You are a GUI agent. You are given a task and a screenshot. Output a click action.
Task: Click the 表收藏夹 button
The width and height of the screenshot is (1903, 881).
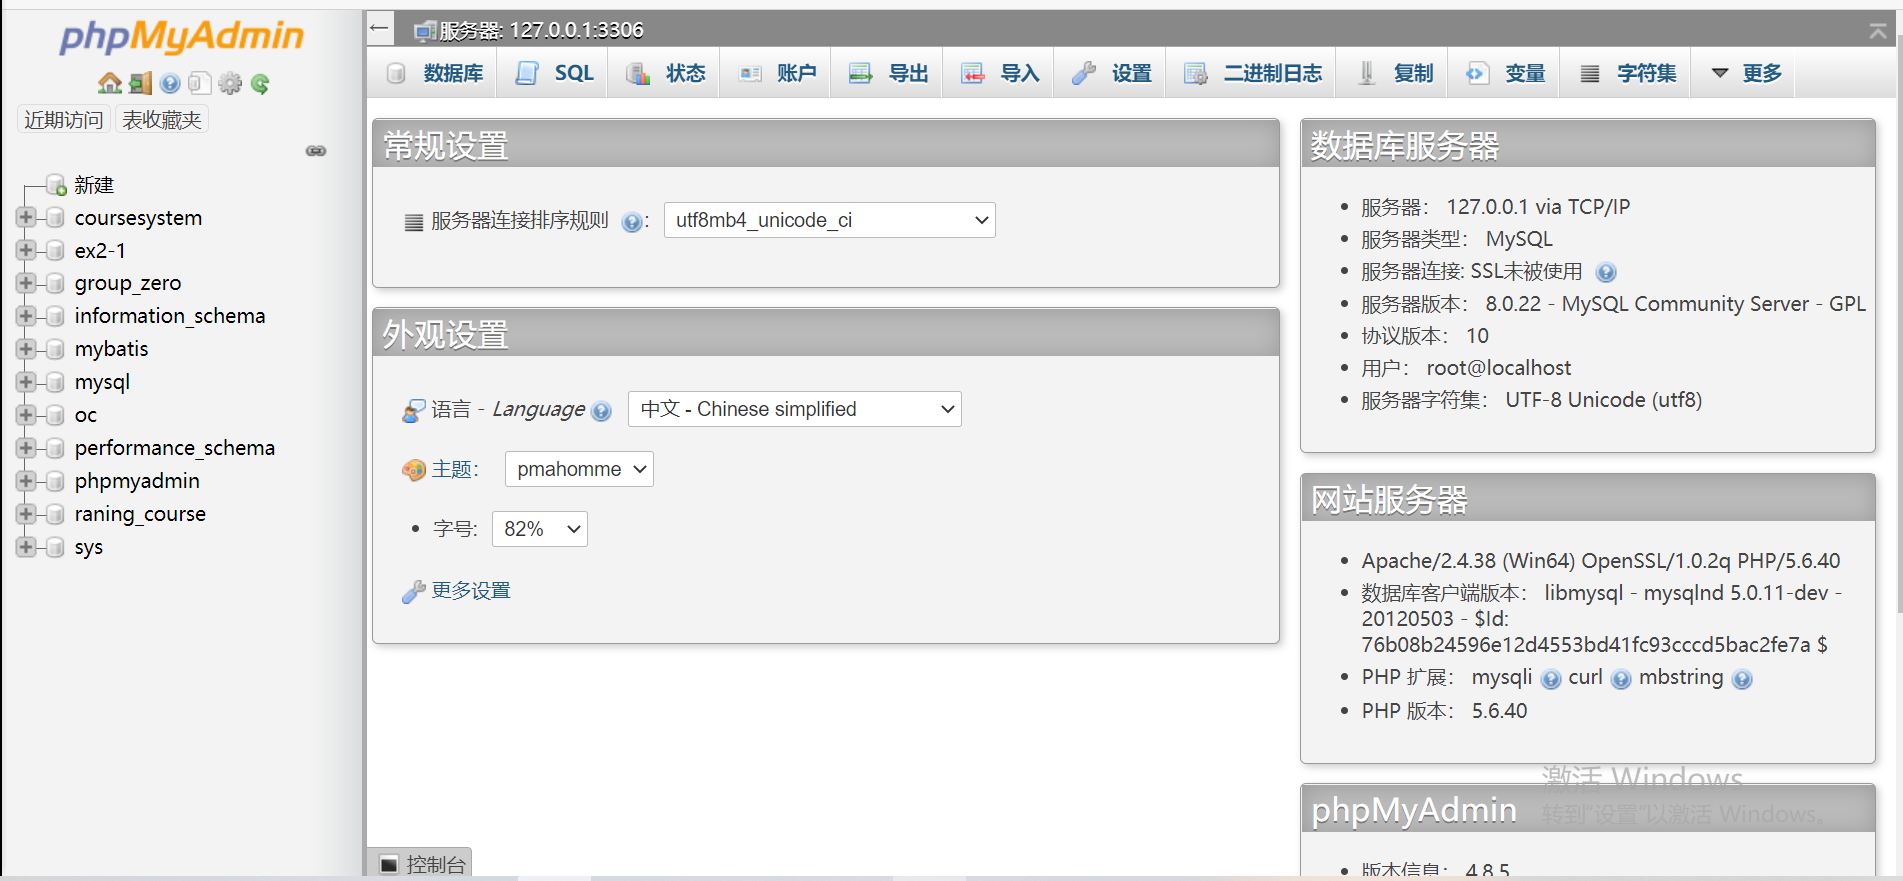pos(162,120)
